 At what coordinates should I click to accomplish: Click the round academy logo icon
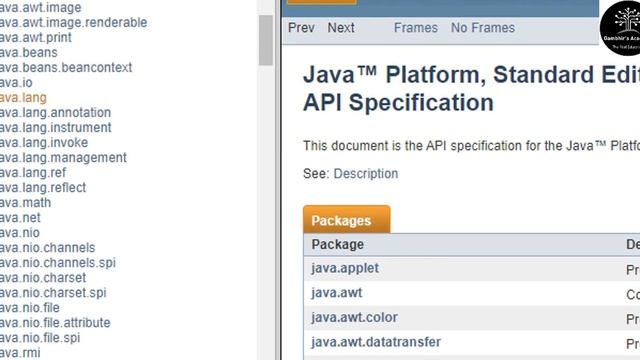[x=620, y=27]
